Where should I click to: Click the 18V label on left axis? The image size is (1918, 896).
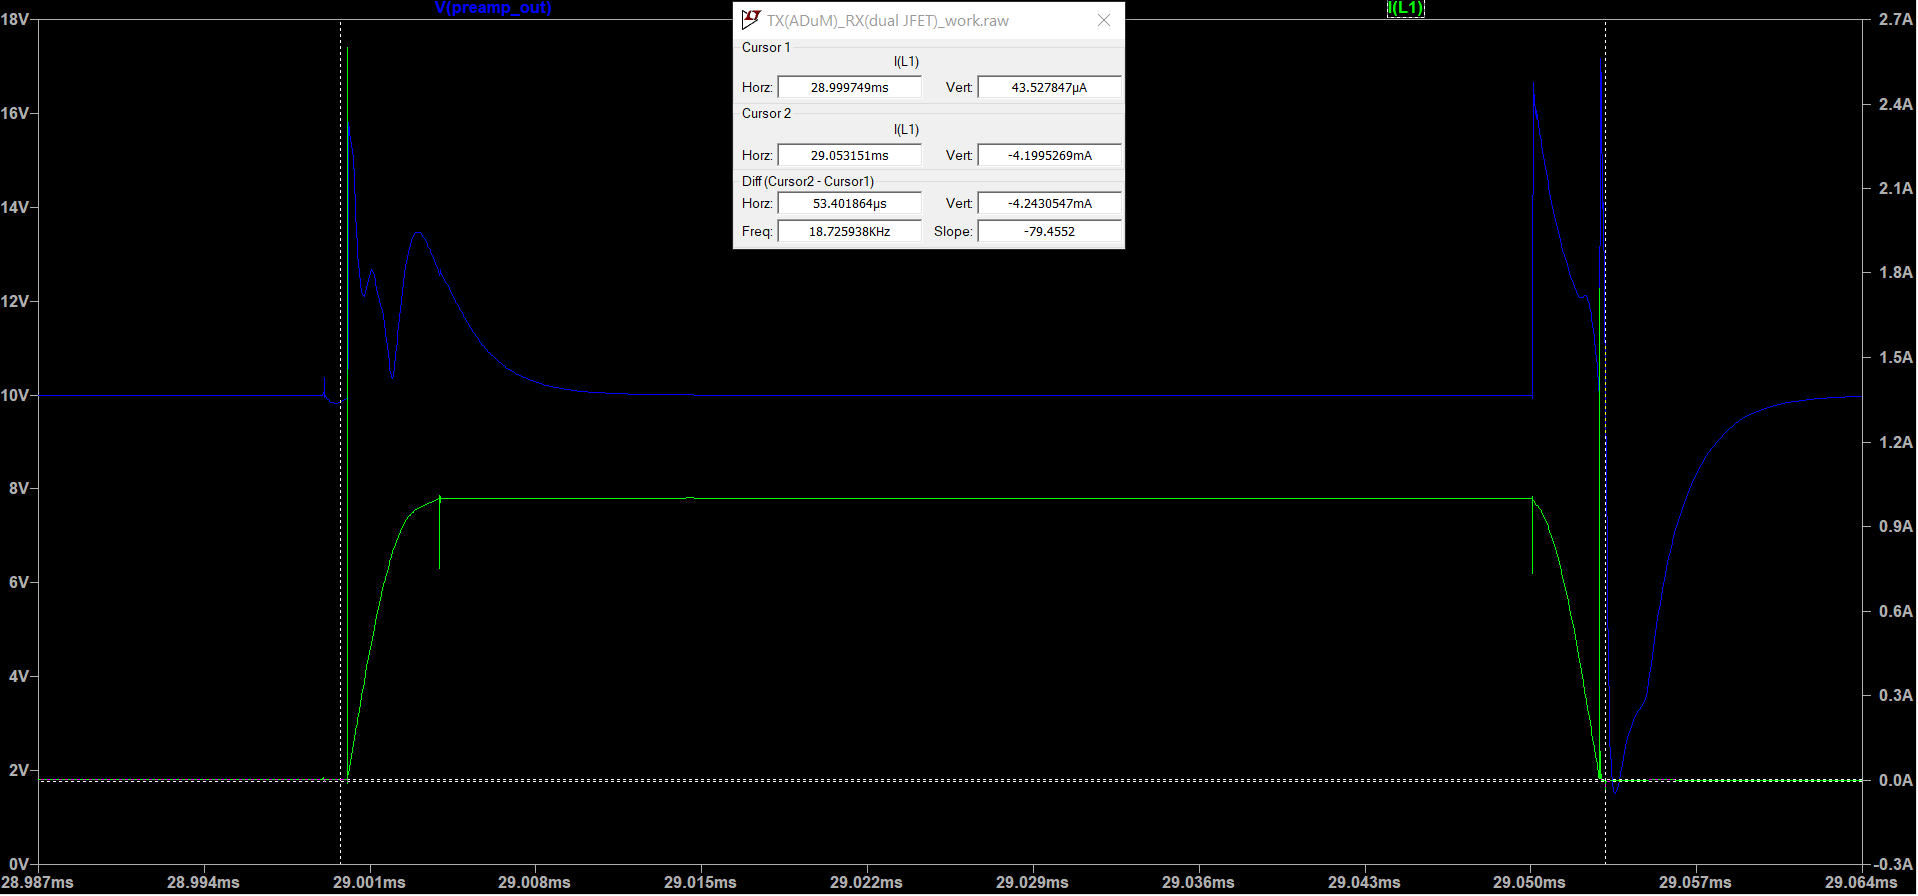tap(15, 19)
